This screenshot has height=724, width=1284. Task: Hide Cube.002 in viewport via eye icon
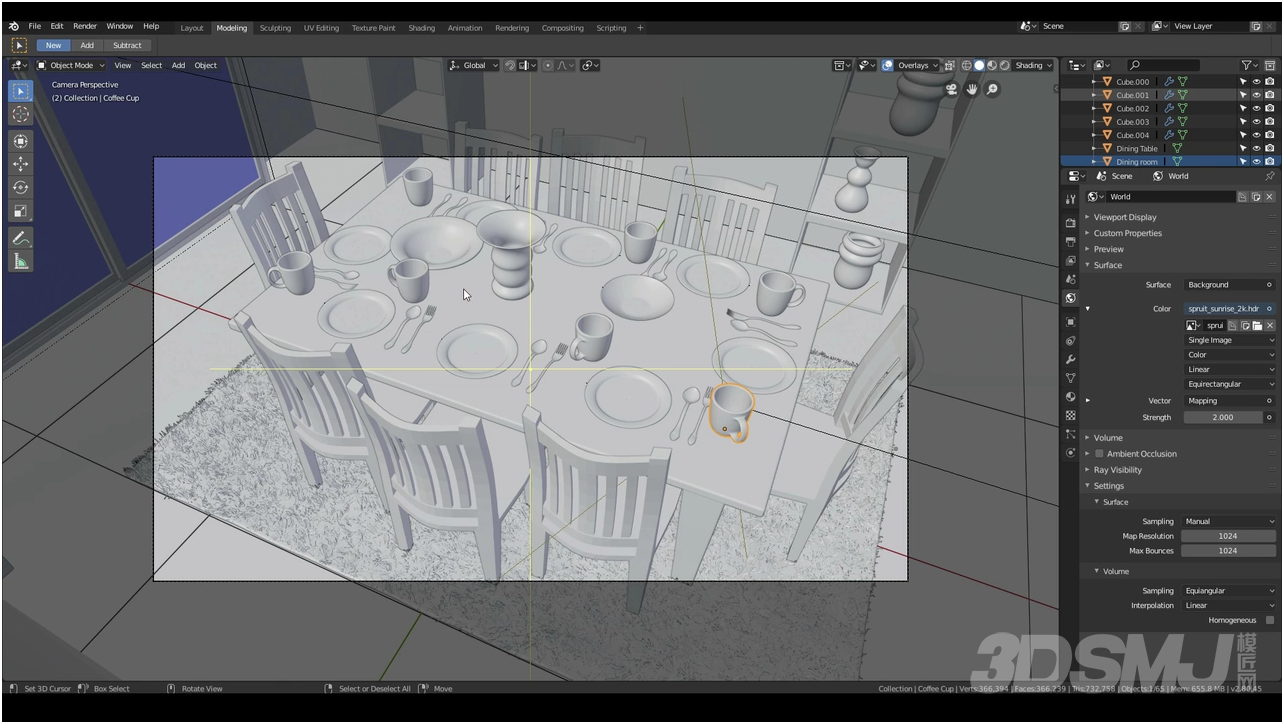[1256, 108]
